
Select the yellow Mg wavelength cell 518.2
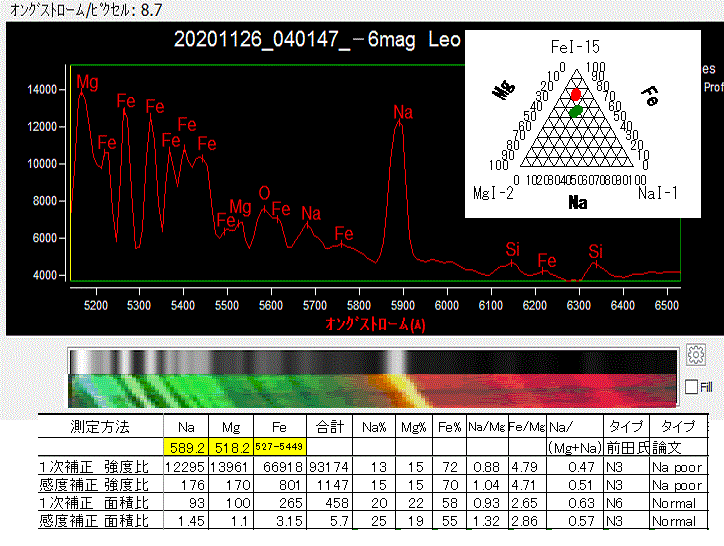(x=231, y=447)
